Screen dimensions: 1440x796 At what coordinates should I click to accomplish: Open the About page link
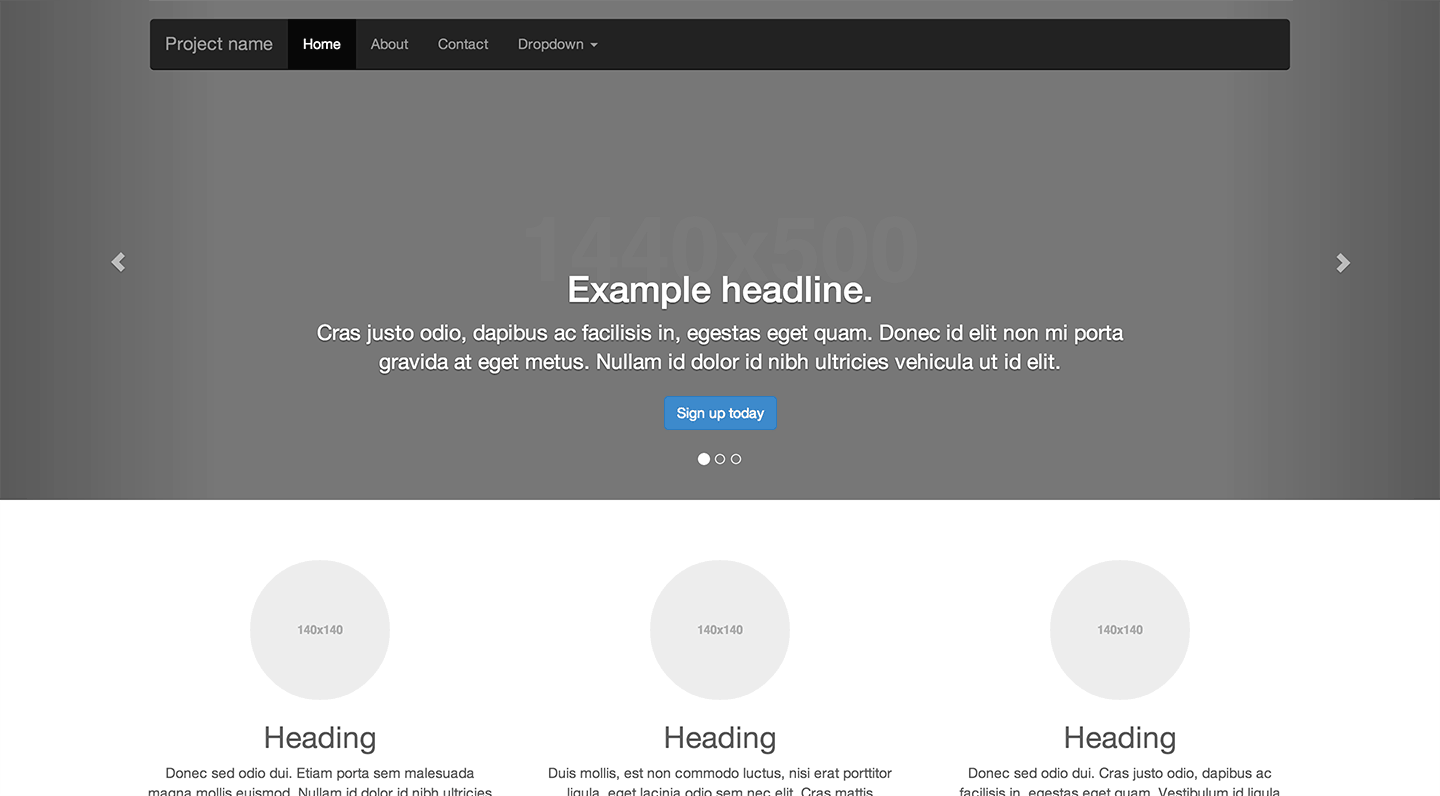[389, 44]
